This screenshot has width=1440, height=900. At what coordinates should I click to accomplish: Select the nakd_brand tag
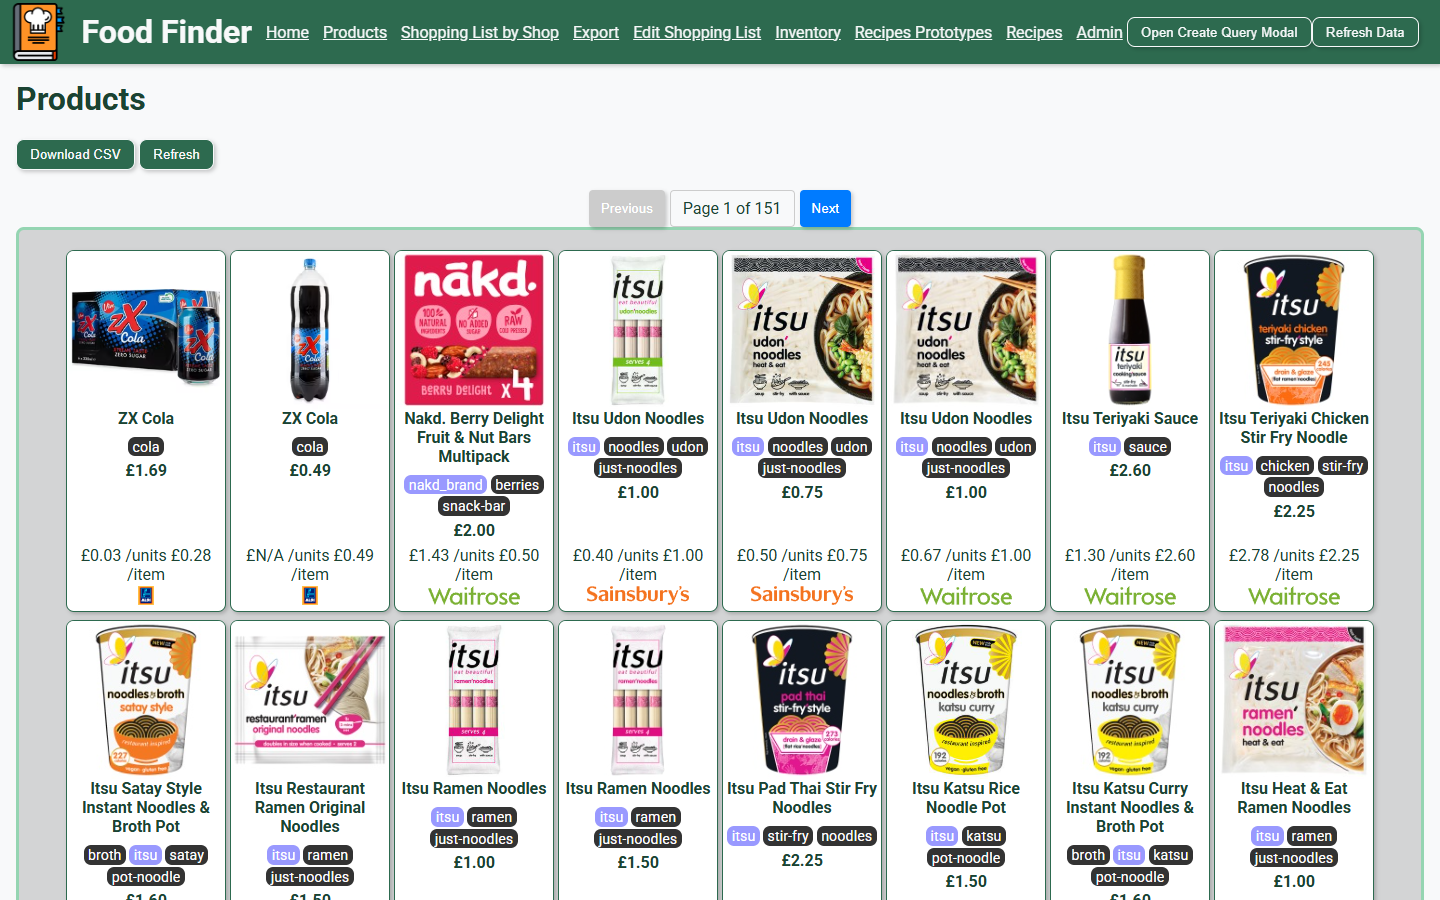click(x=446, y=485)
